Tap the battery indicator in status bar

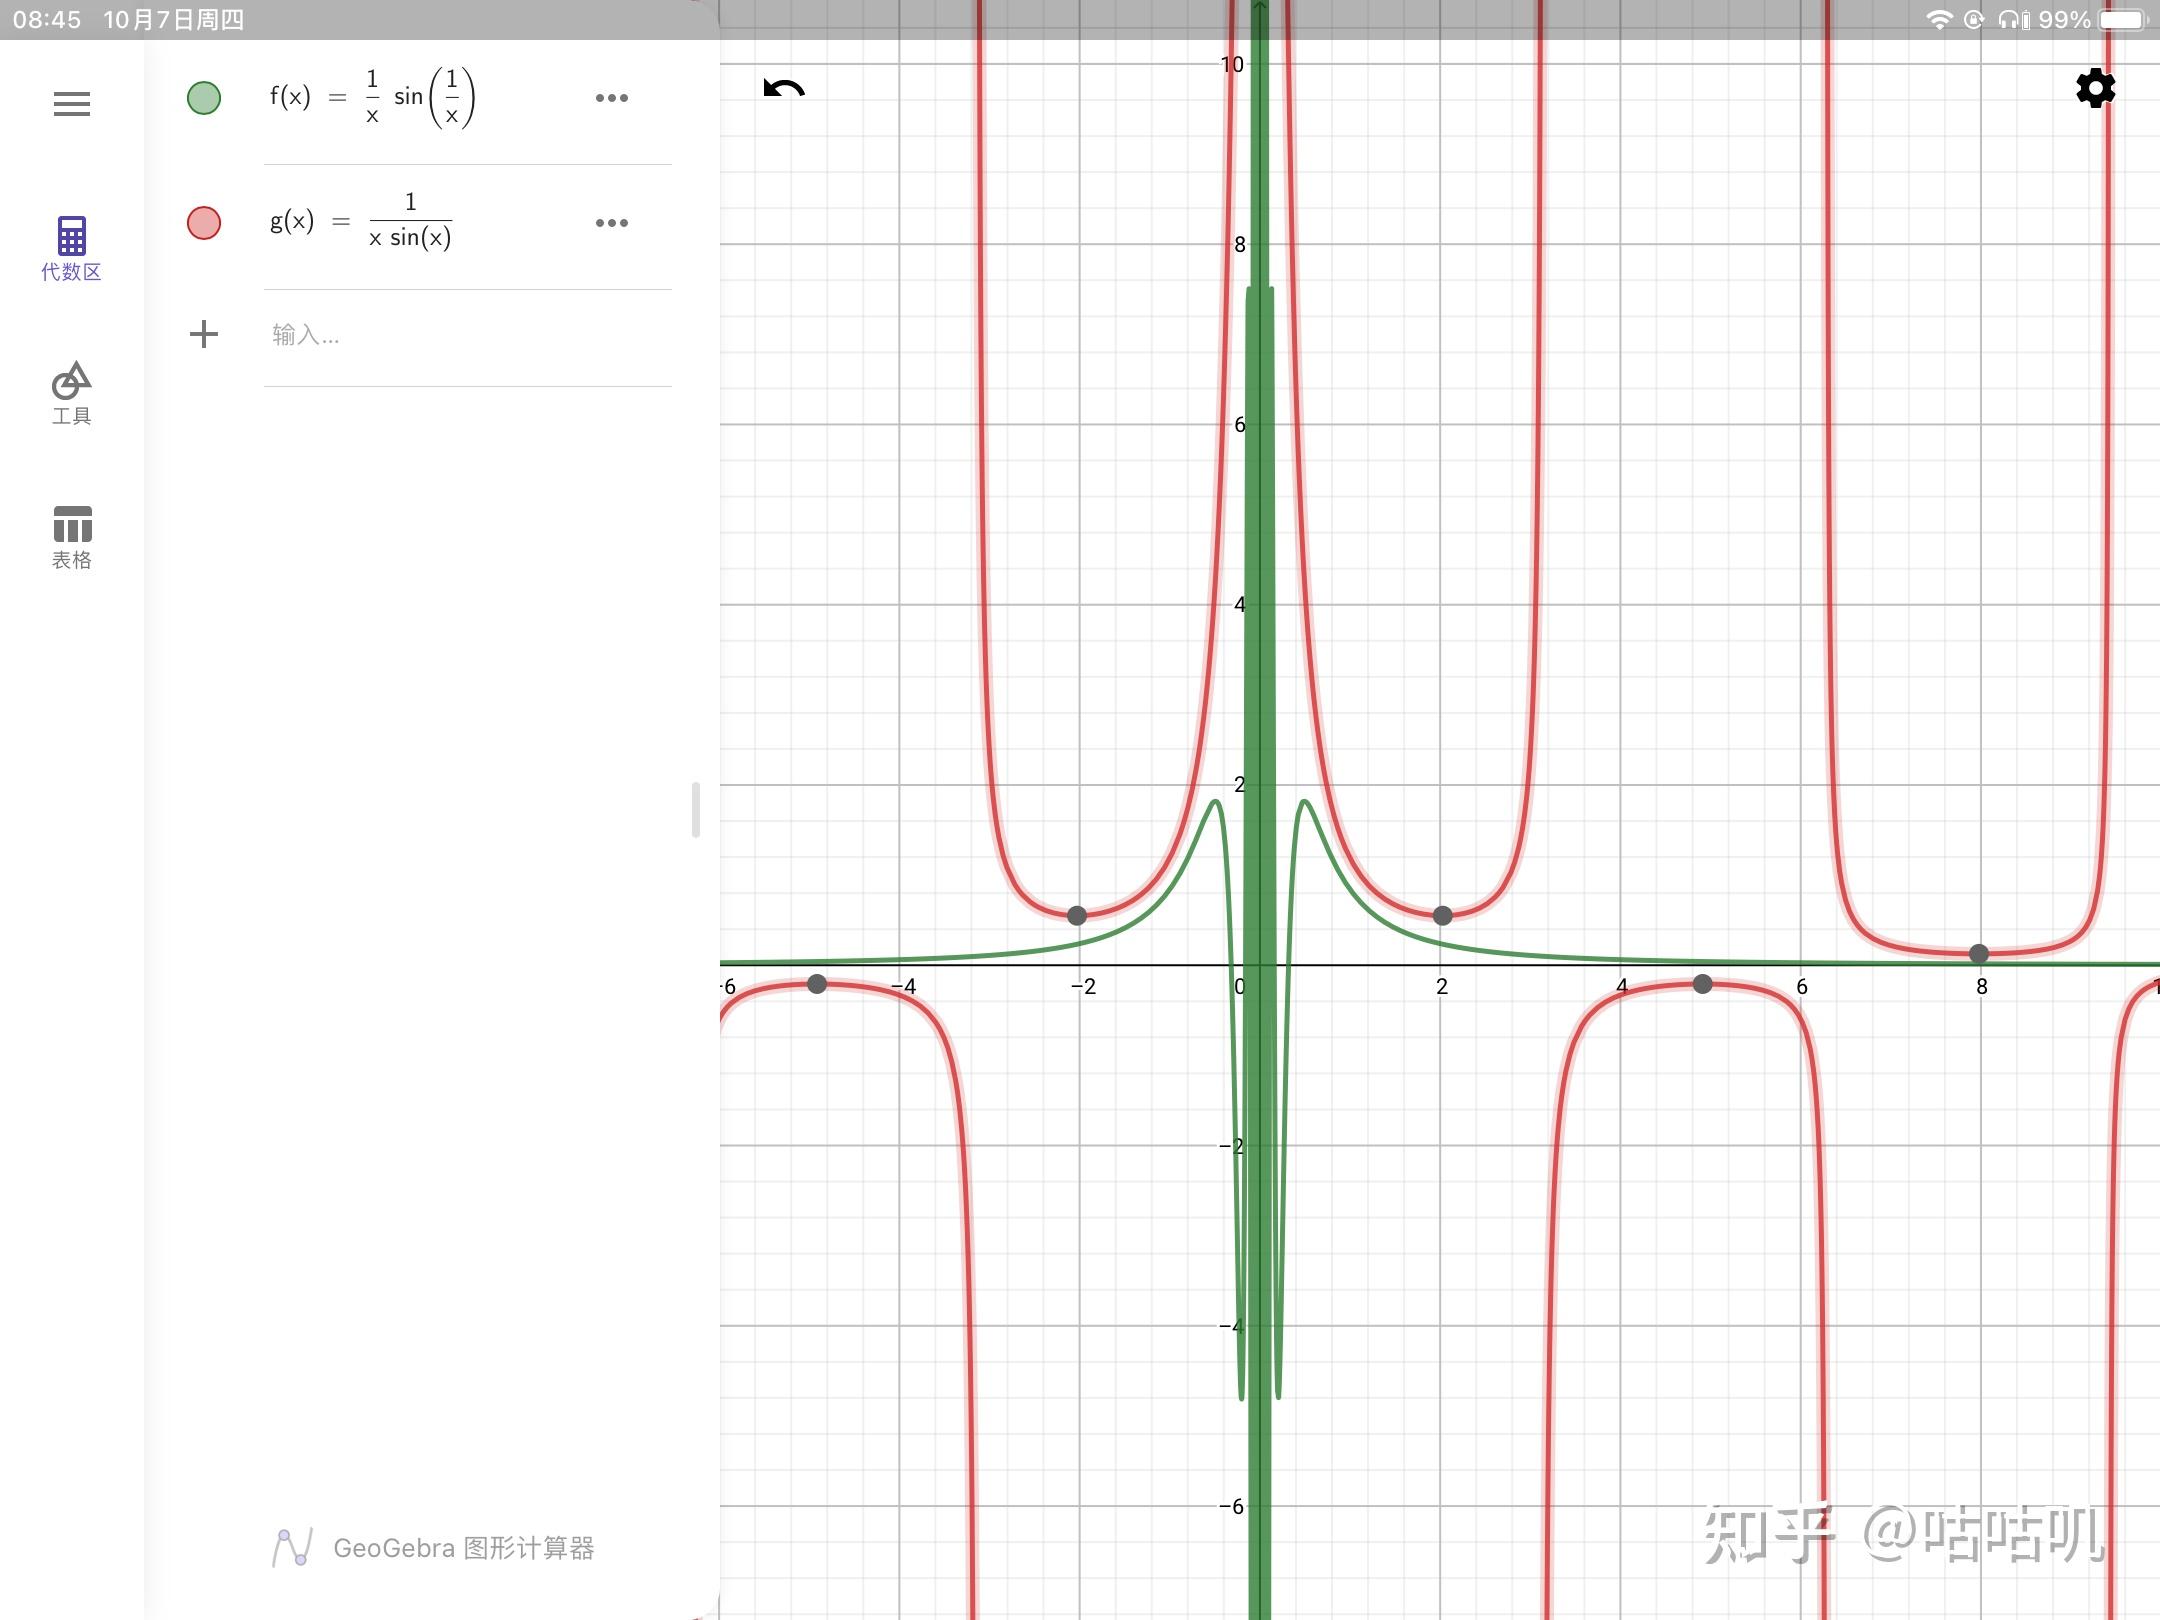(x=2124, y=20)
